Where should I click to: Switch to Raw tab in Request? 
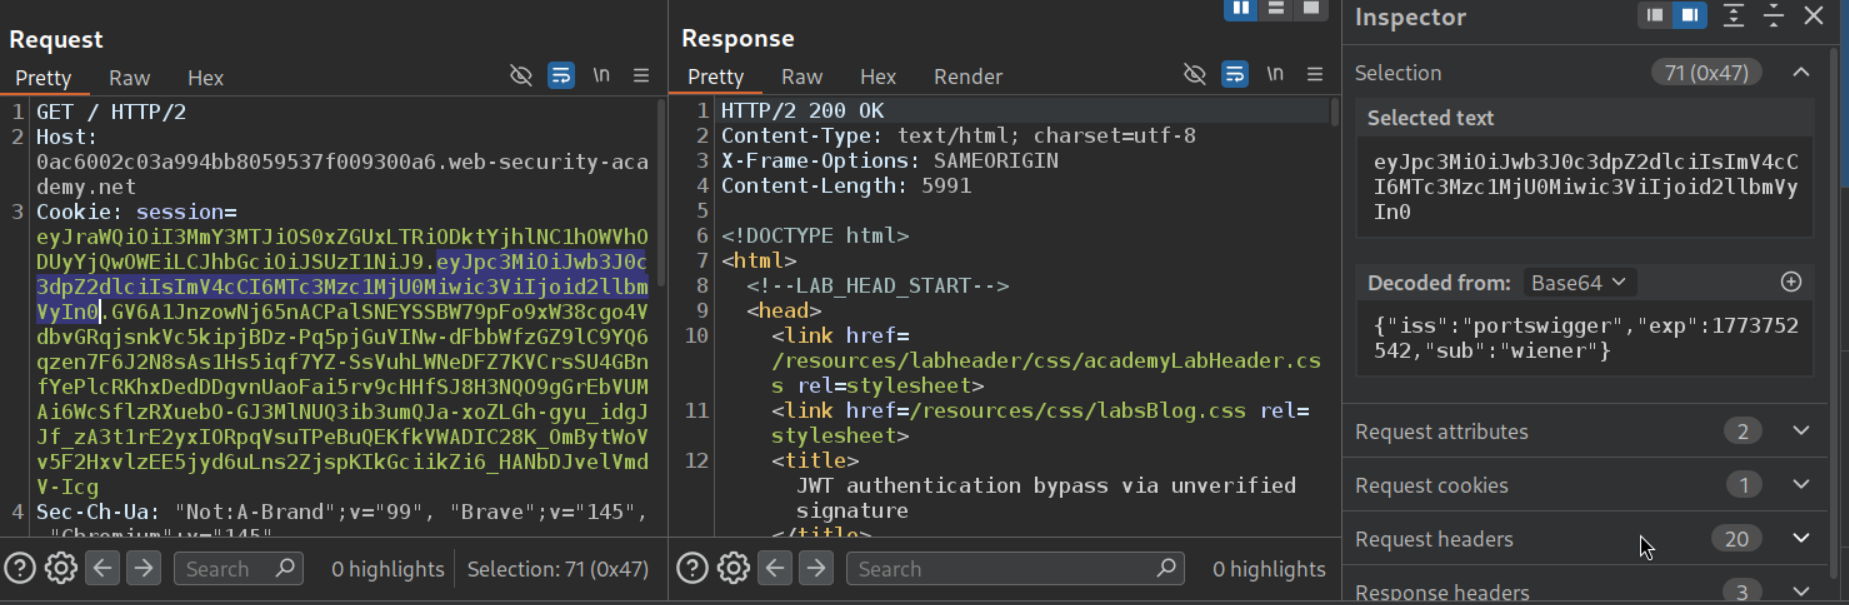click(x=129, y=78)
